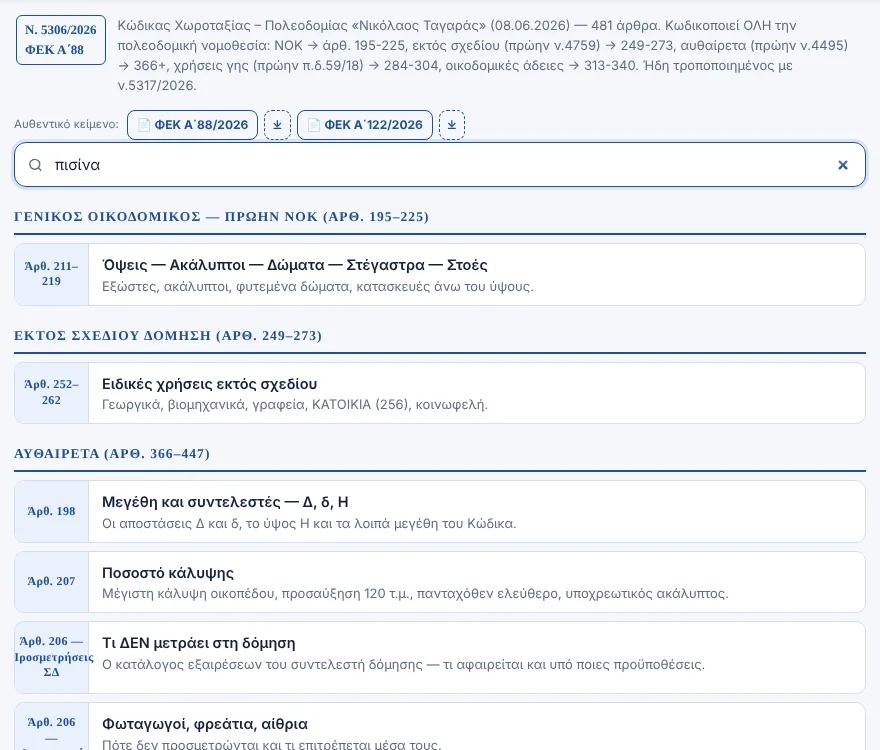The width and height of the screenshot is (880, 750).
Task: Click the document icon in ΦΕΚ Α΄88/2026
Action: pos(144,125)
